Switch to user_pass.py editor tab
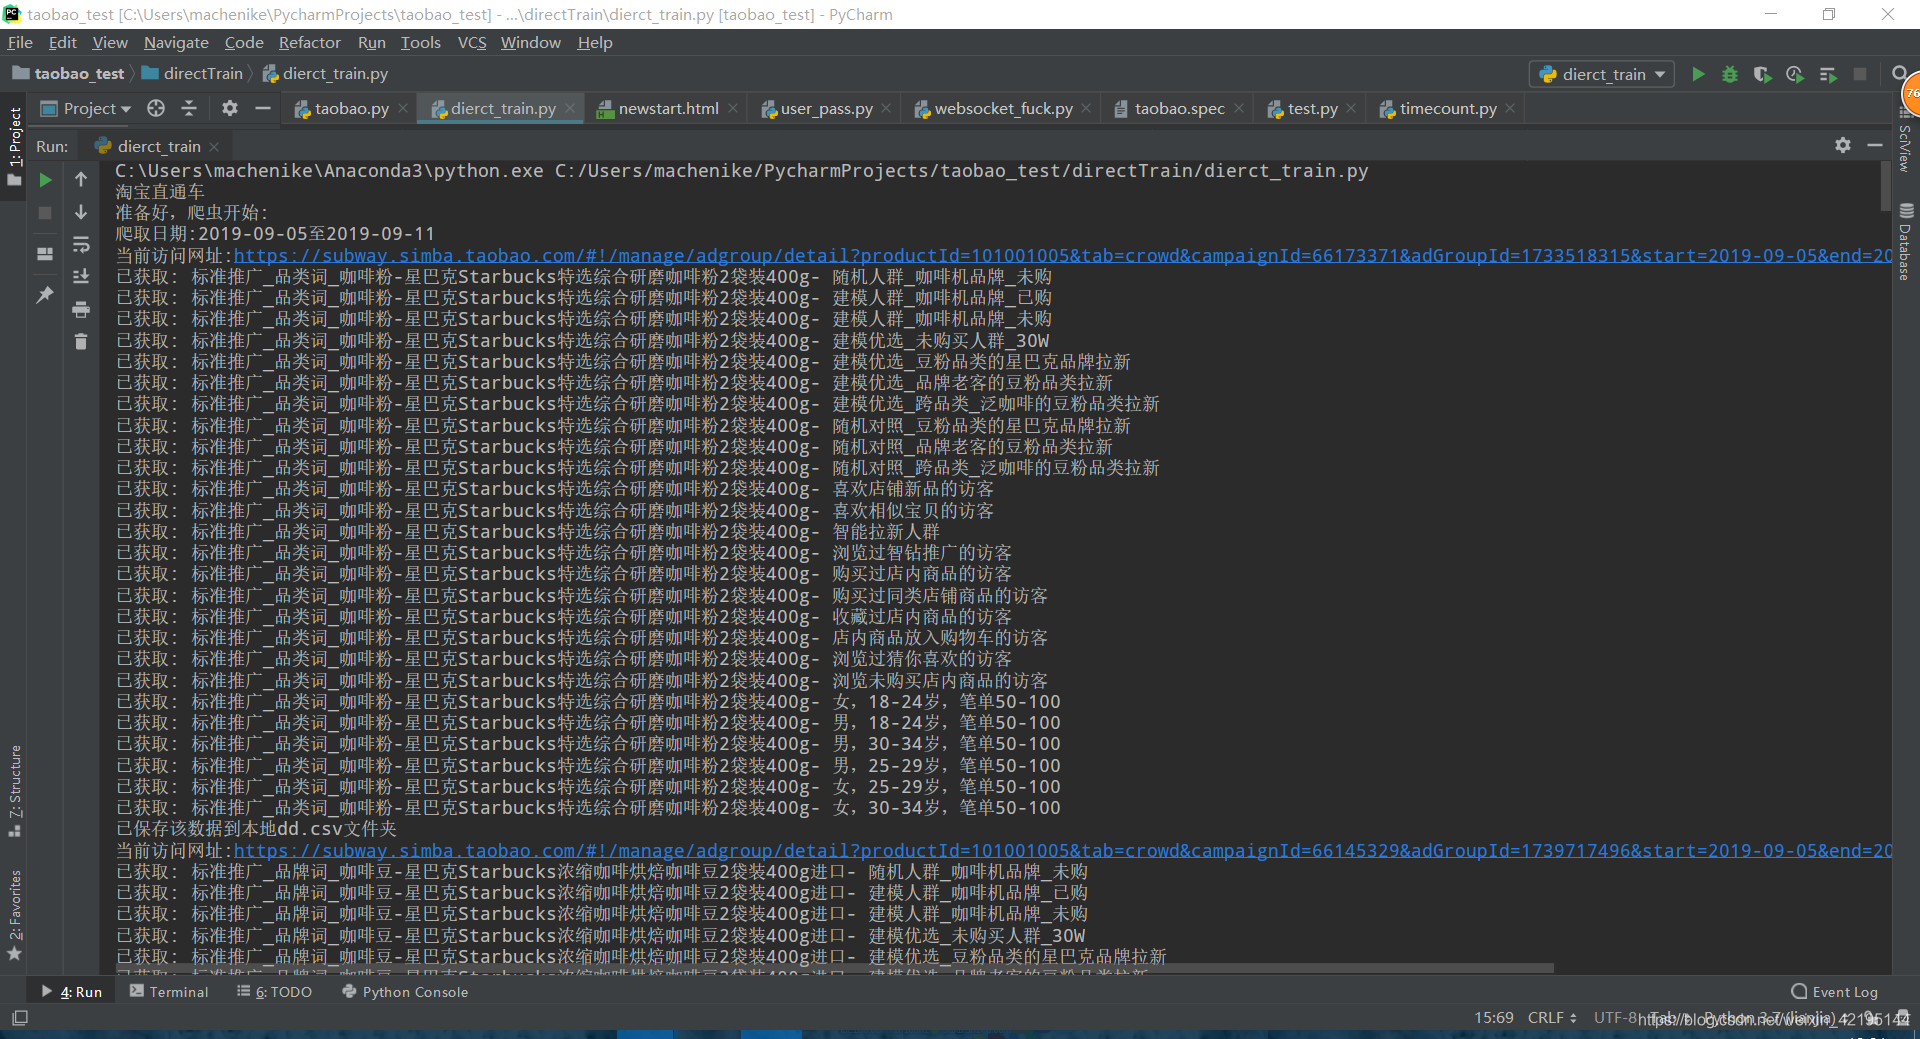Viewport: 1920px width, 1039px height. (x=826, y=108)
